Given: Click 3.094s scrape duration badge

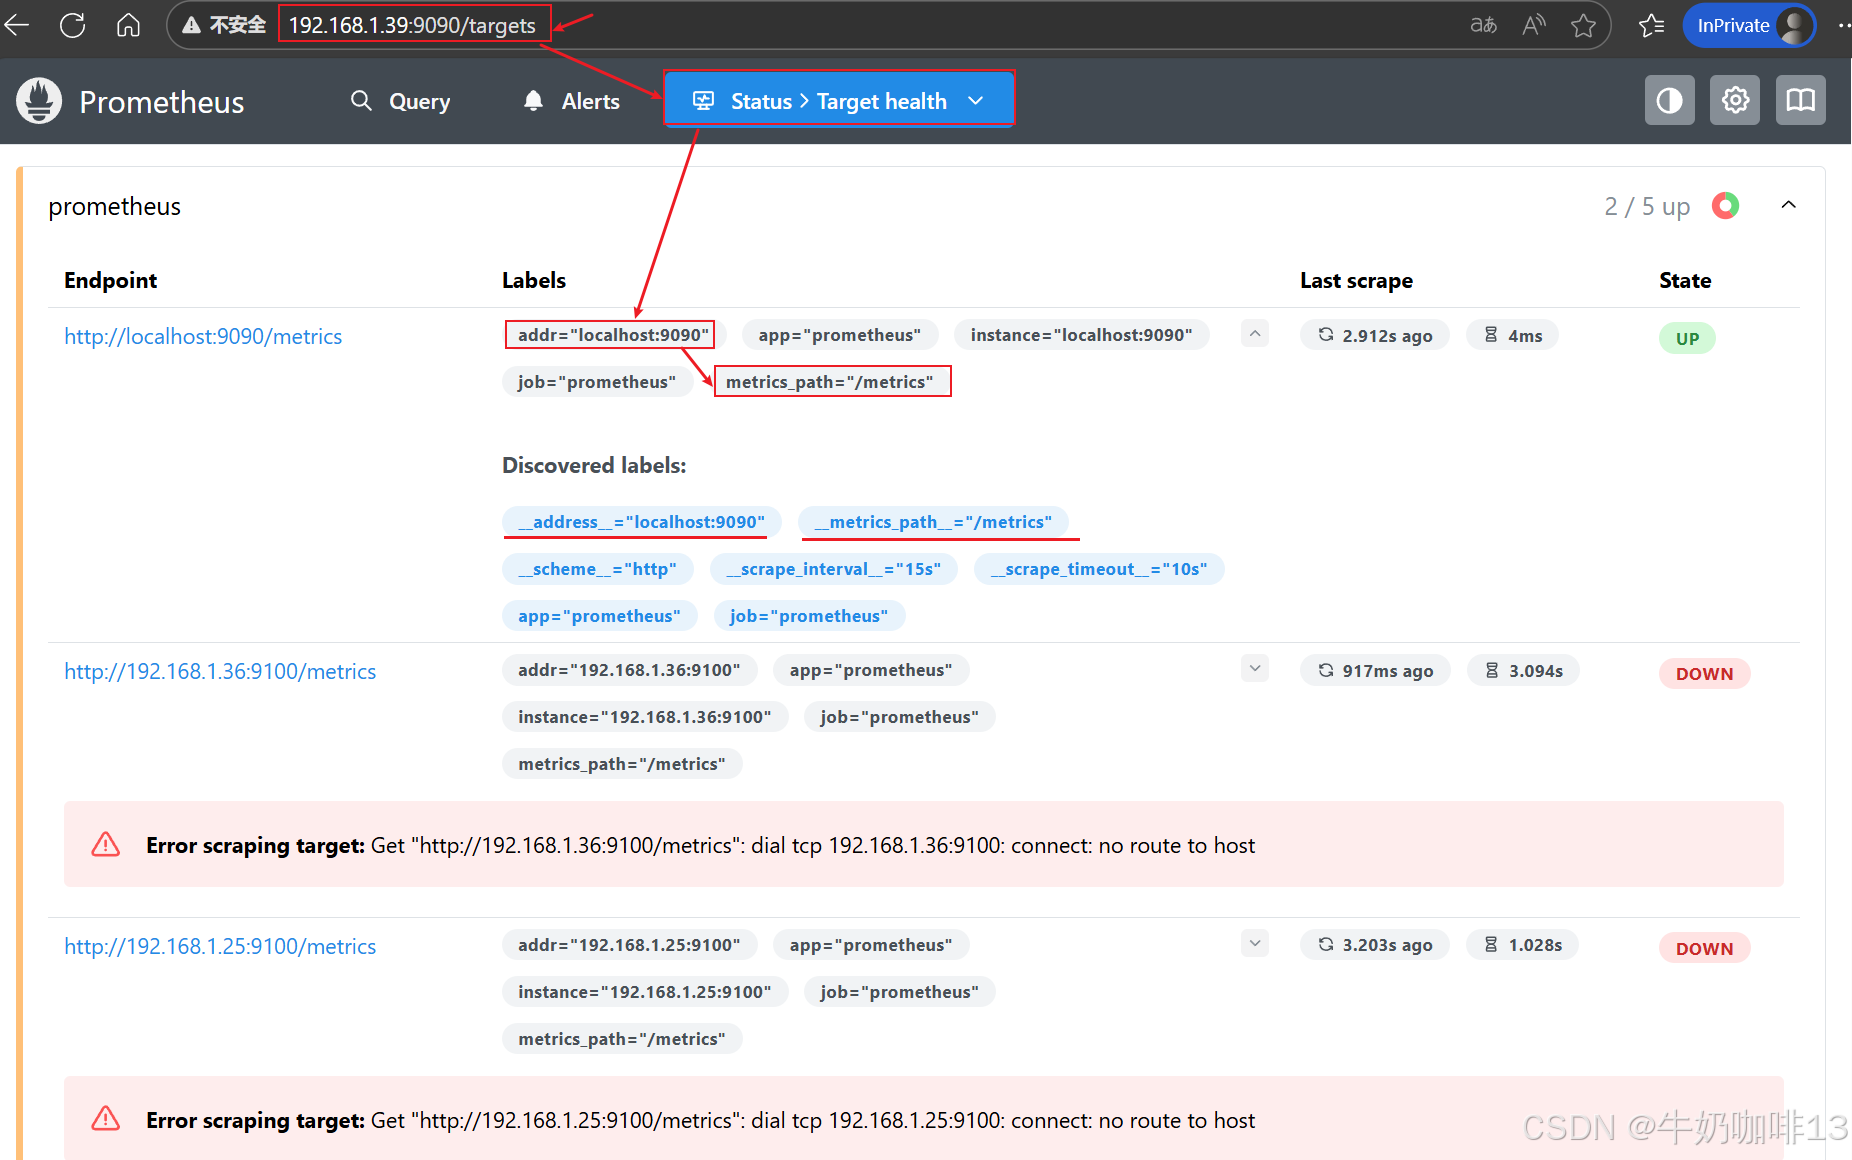Looking at the screenshot, I should pos(1523,671).
